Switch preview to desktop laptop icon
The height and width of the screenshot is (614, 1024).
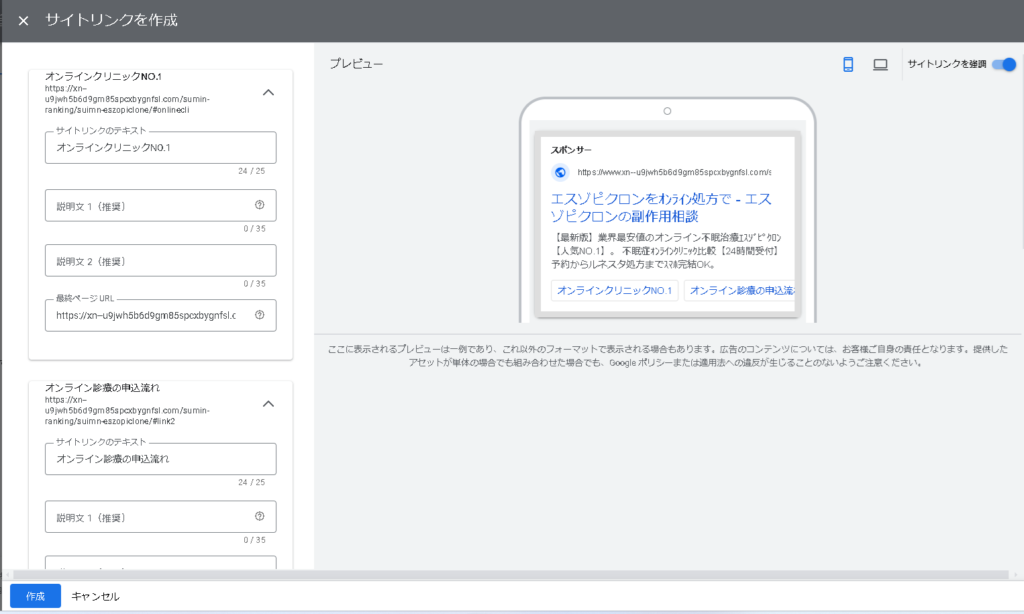[880, 65]
